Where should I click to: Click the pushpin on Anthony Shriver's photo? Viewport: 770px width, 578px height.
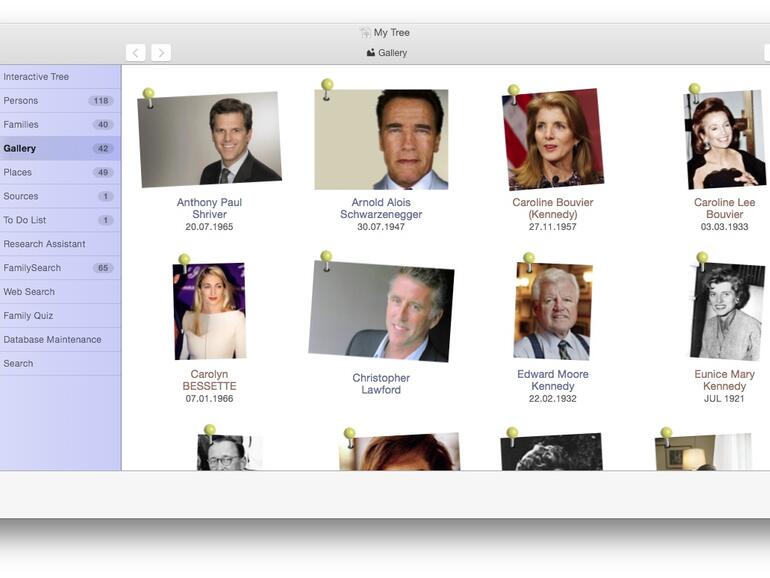coord(149,97)
